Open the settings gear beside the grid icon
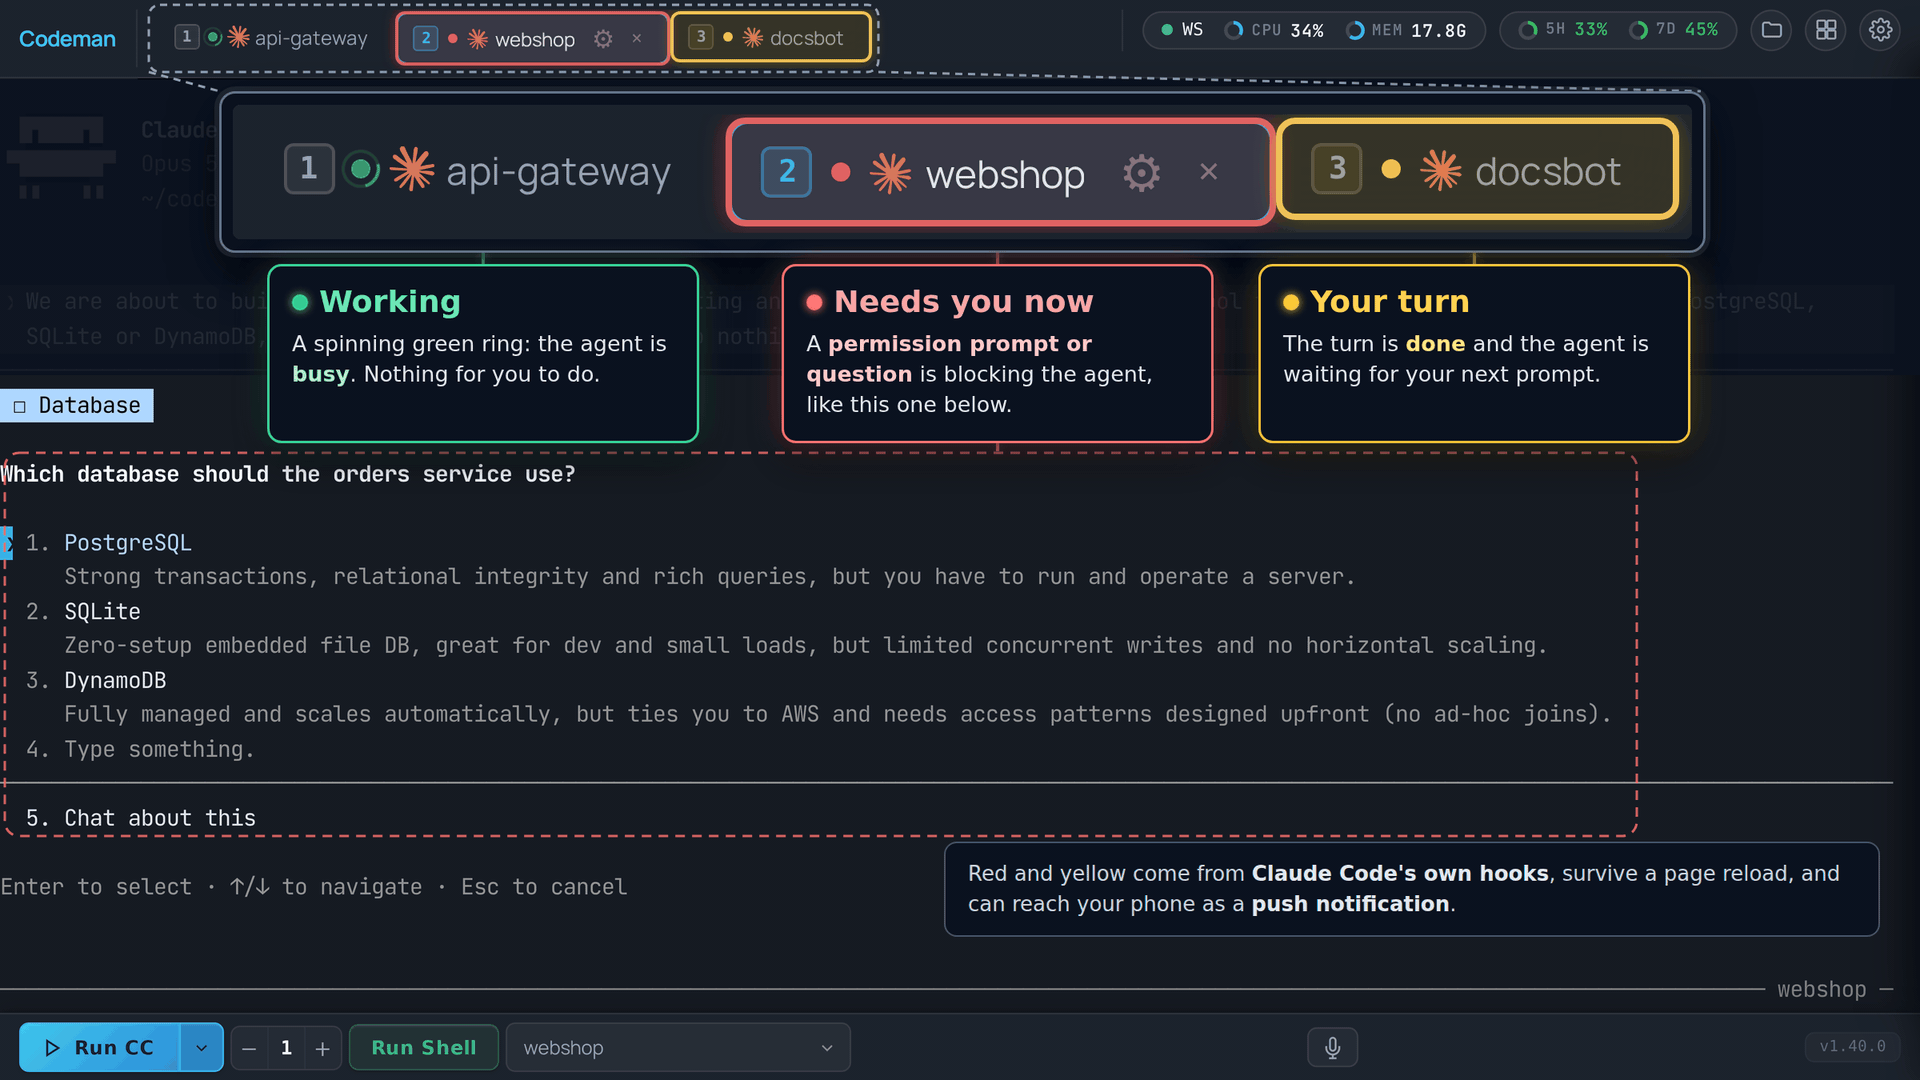The width and height of the screenshot is (1920, 1080). pos(1880,30)
